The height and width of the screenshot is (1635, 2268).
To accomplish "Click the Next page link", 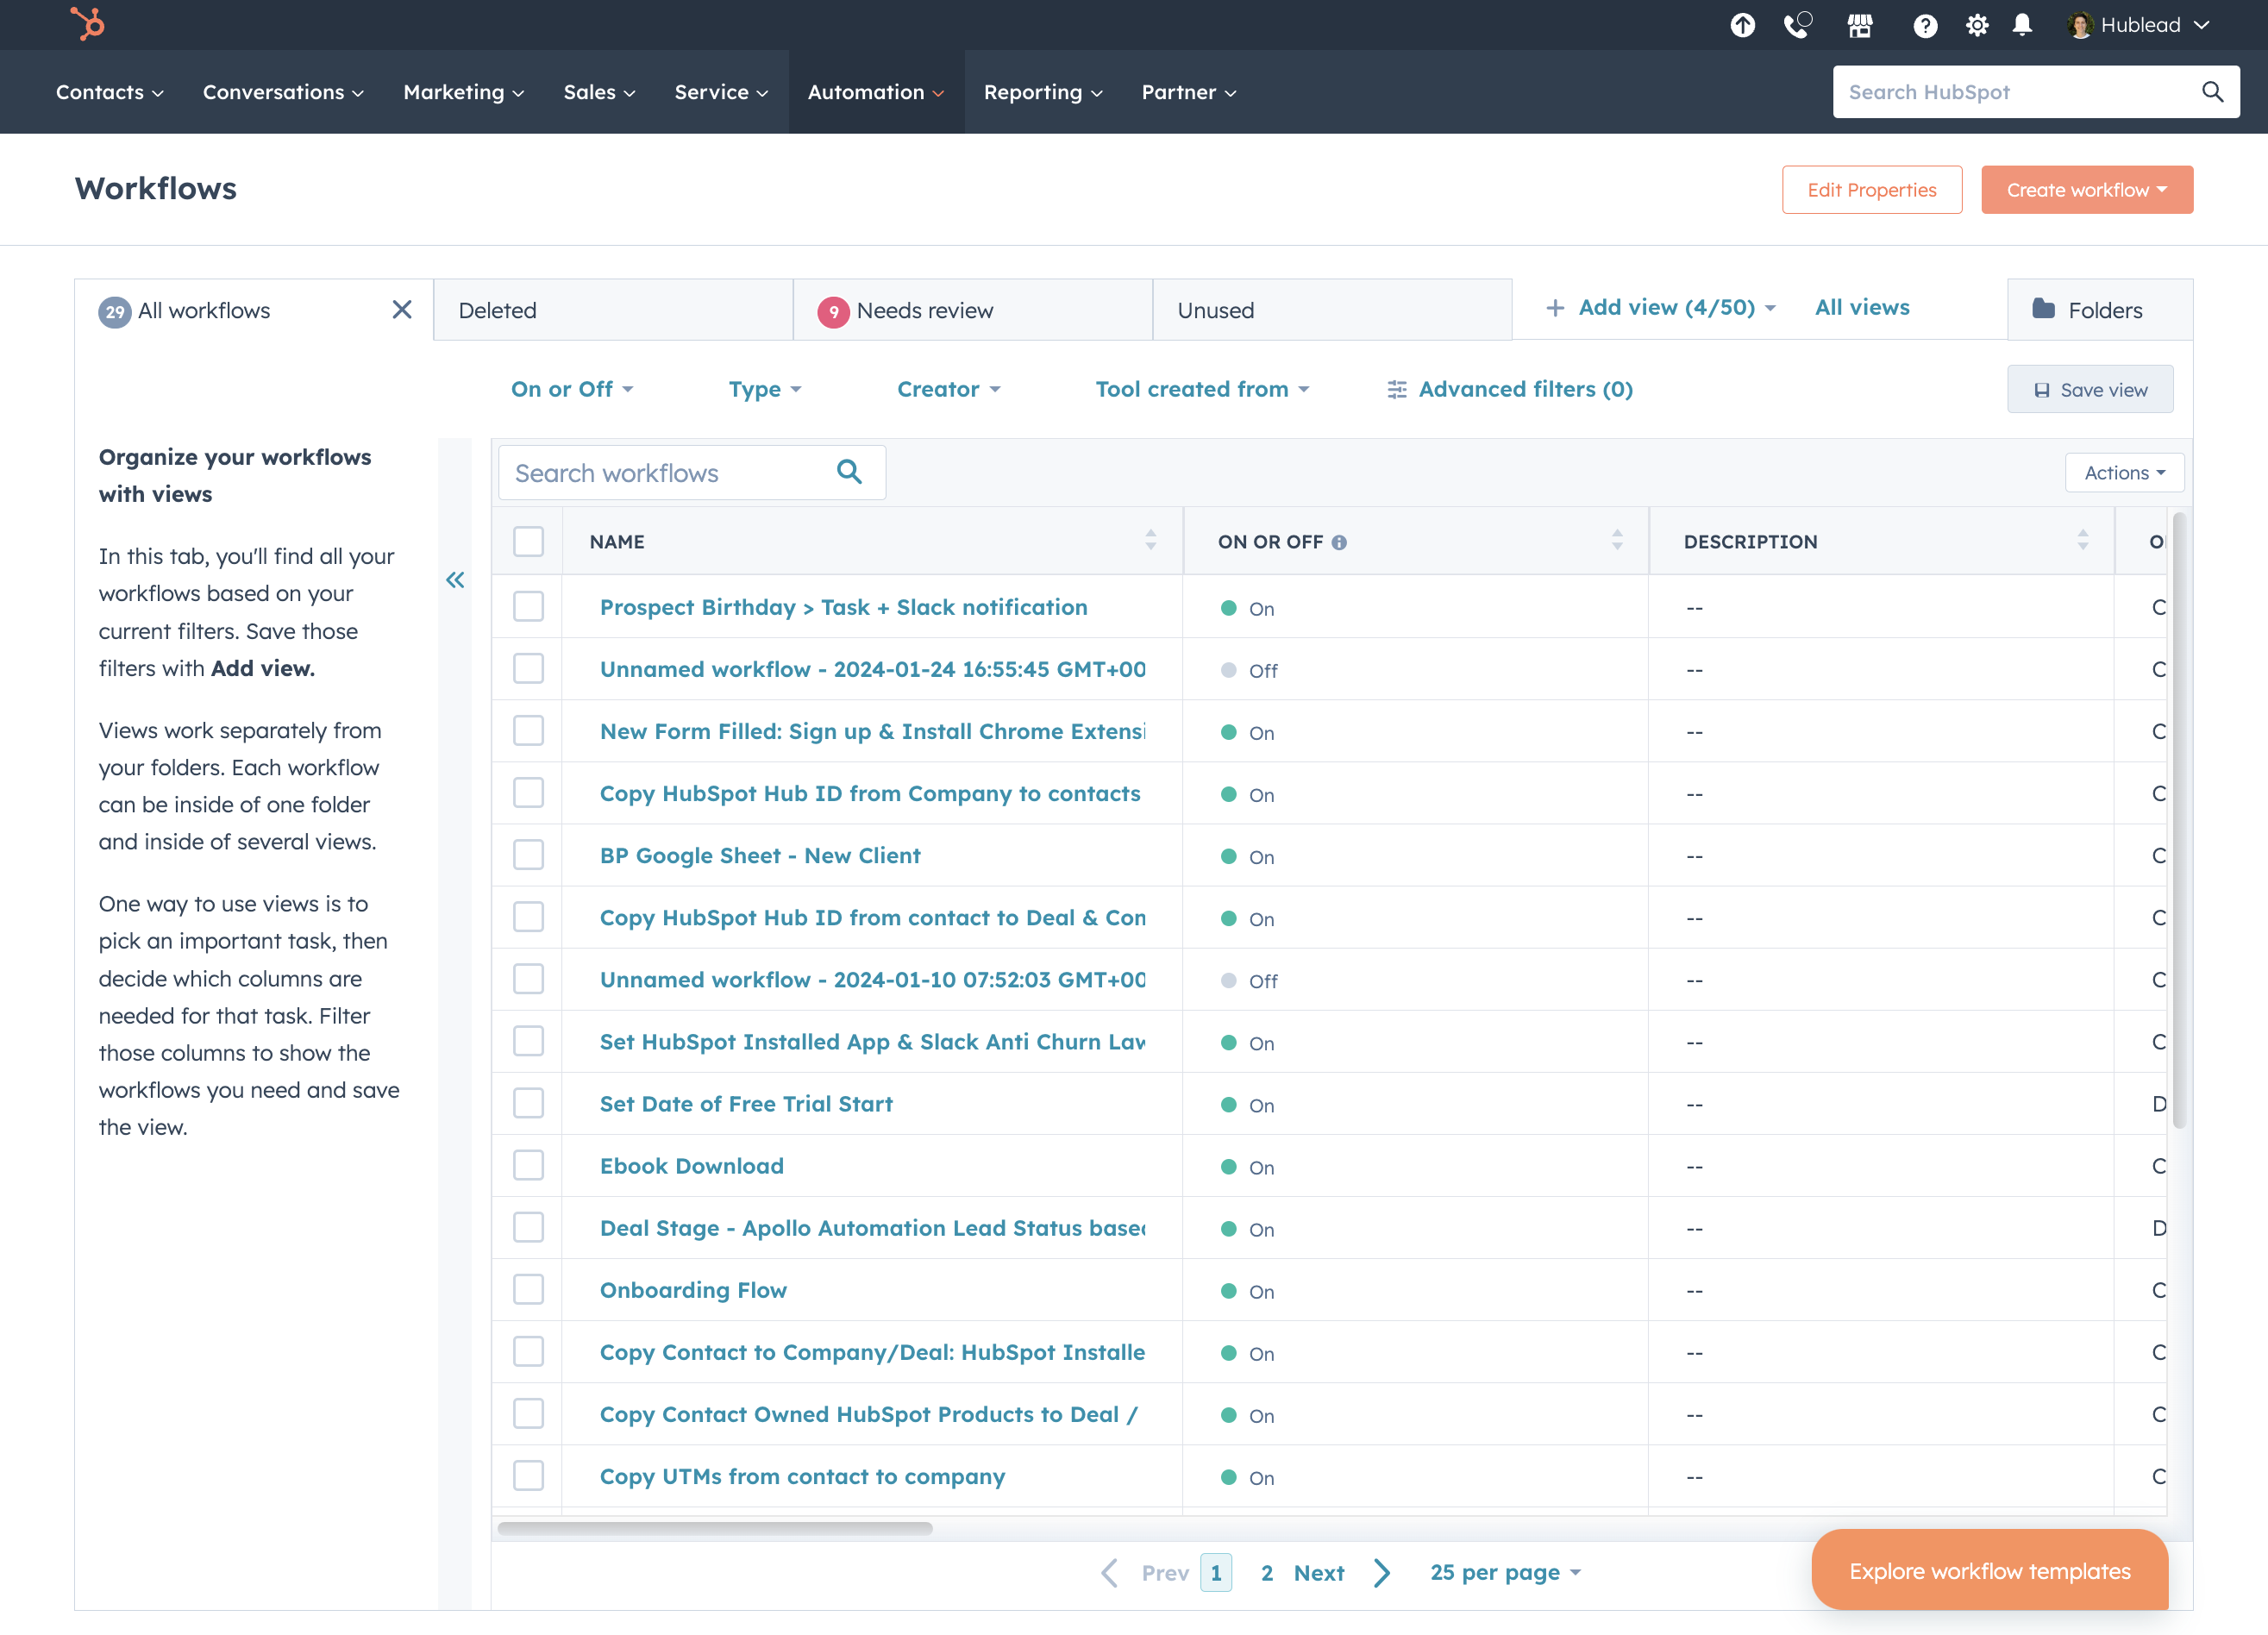I will 1319,1573.
